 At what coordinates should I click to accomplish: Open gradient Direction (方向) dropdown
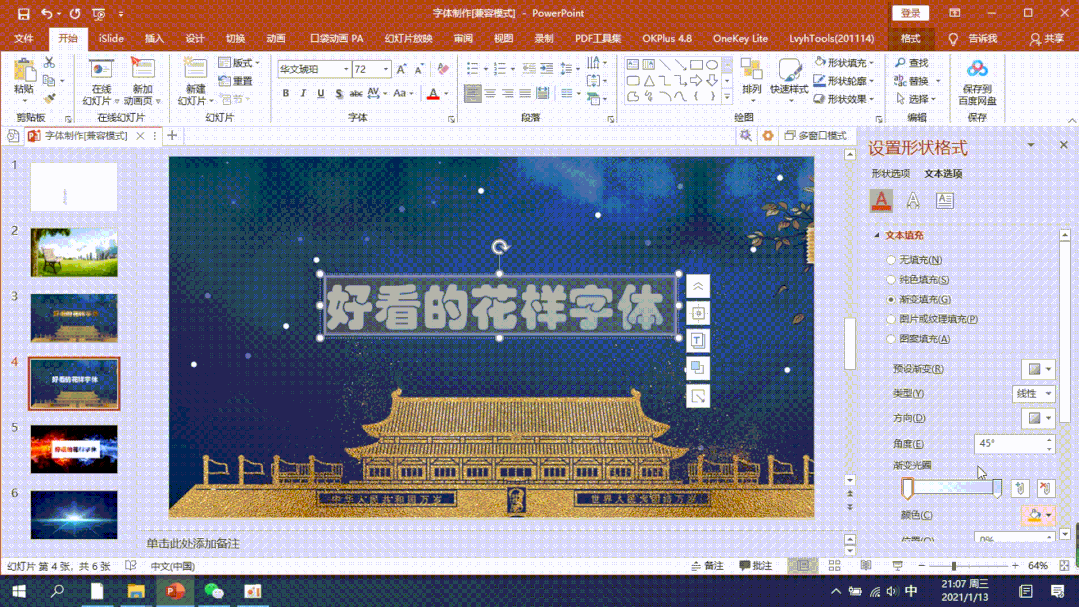tap(1038, 418)
